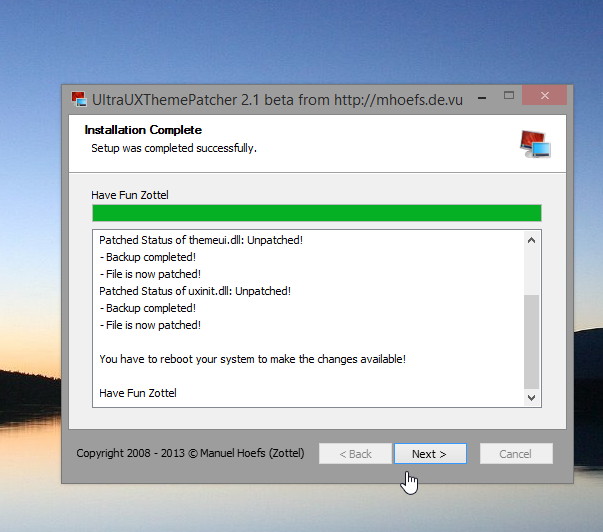Screen dimensions: 603x532
Task: Click the window title text with mhoefs.de.vu
Action: [277, 100]
